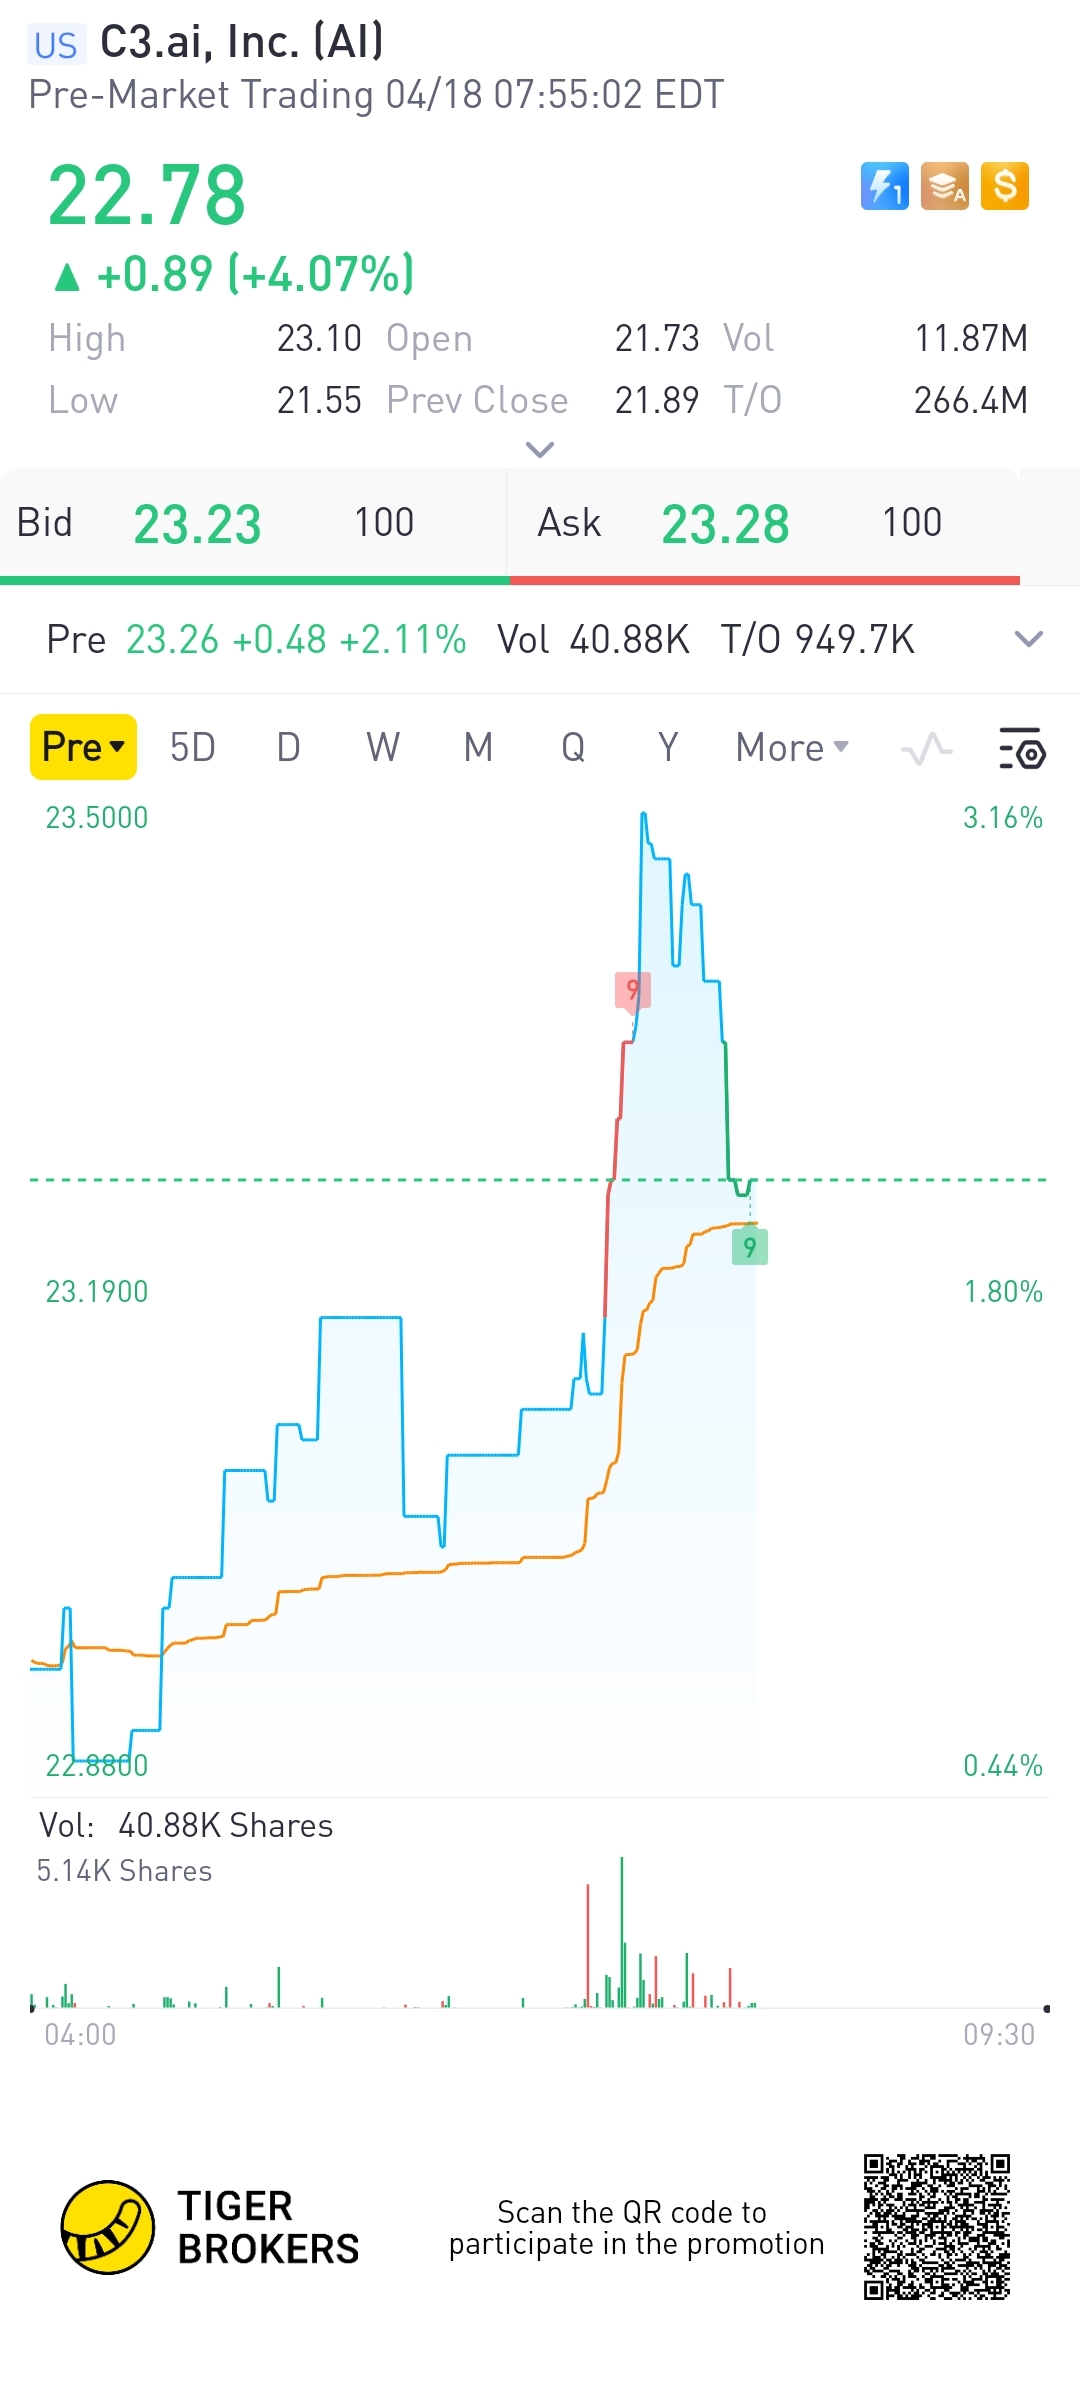Tap the promotion QR code
The height and width of the screenshot is (2400, 1080).
point(937,2227)
